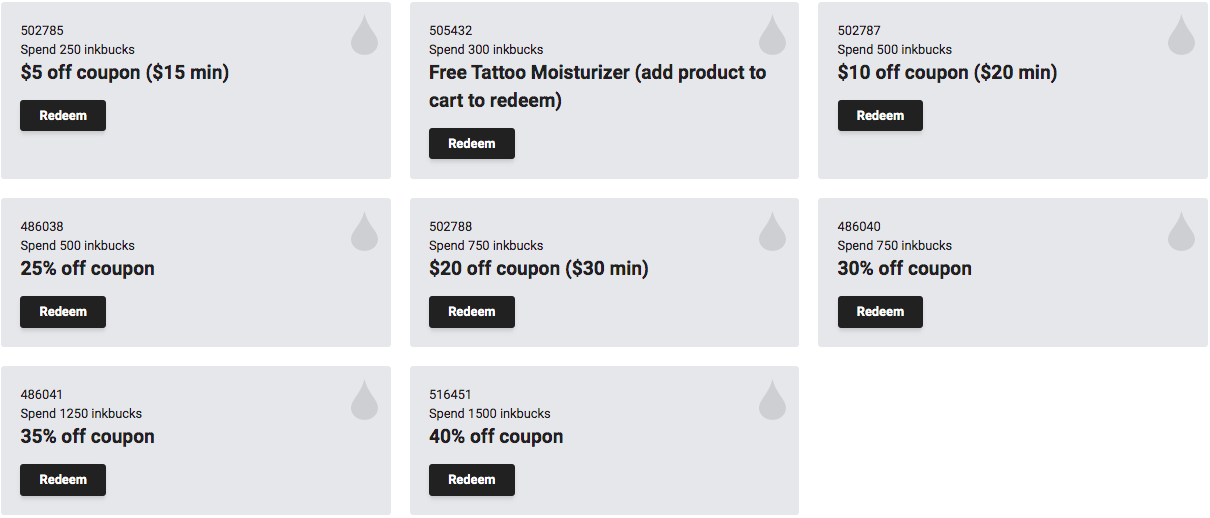This screenshot has width=1210, height=518.
Task: Click ink drop icon on Free Tattoo Moisturizer card
Action: pos(772,35)
